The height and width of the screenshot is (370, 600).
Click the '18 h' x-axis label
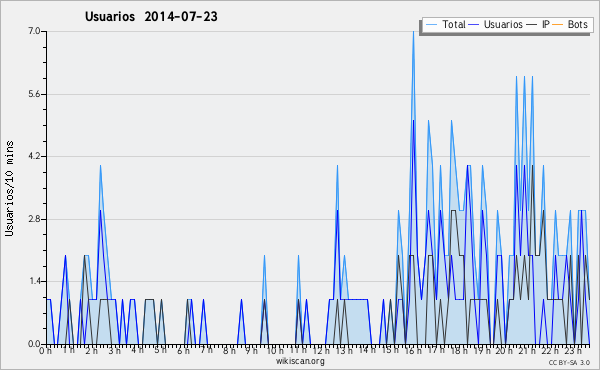tap(459, 350)
